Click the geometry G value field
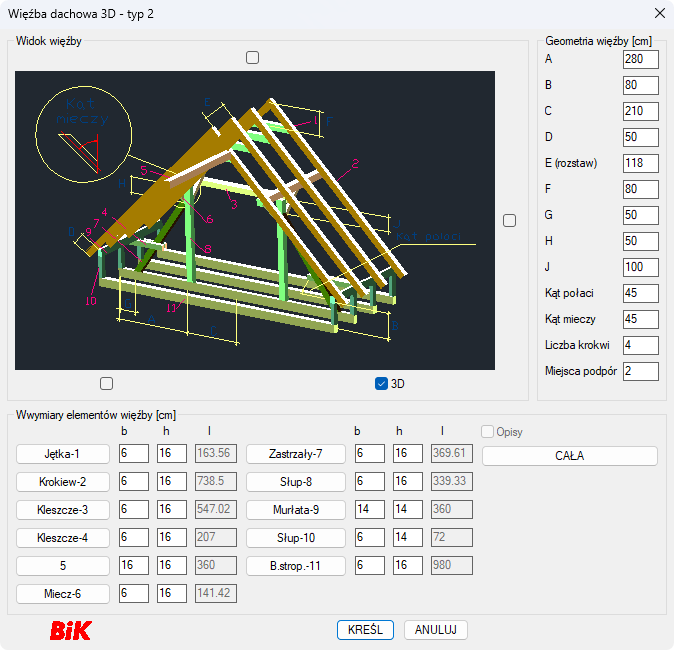Image resolution: width=674 pixels, height=650 pixels. tap(640, 215)
